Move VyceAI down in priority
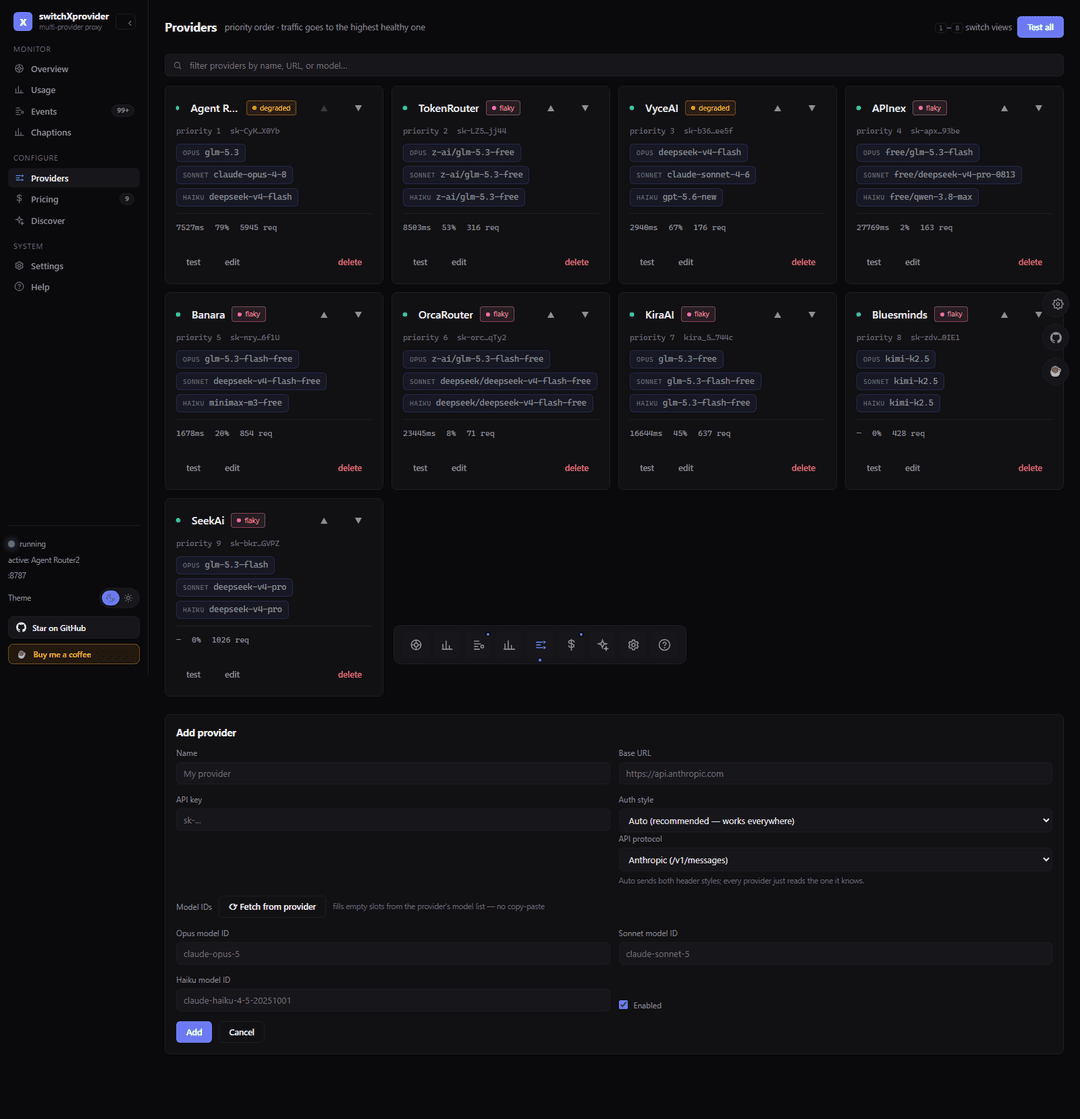 coord(812,108)
